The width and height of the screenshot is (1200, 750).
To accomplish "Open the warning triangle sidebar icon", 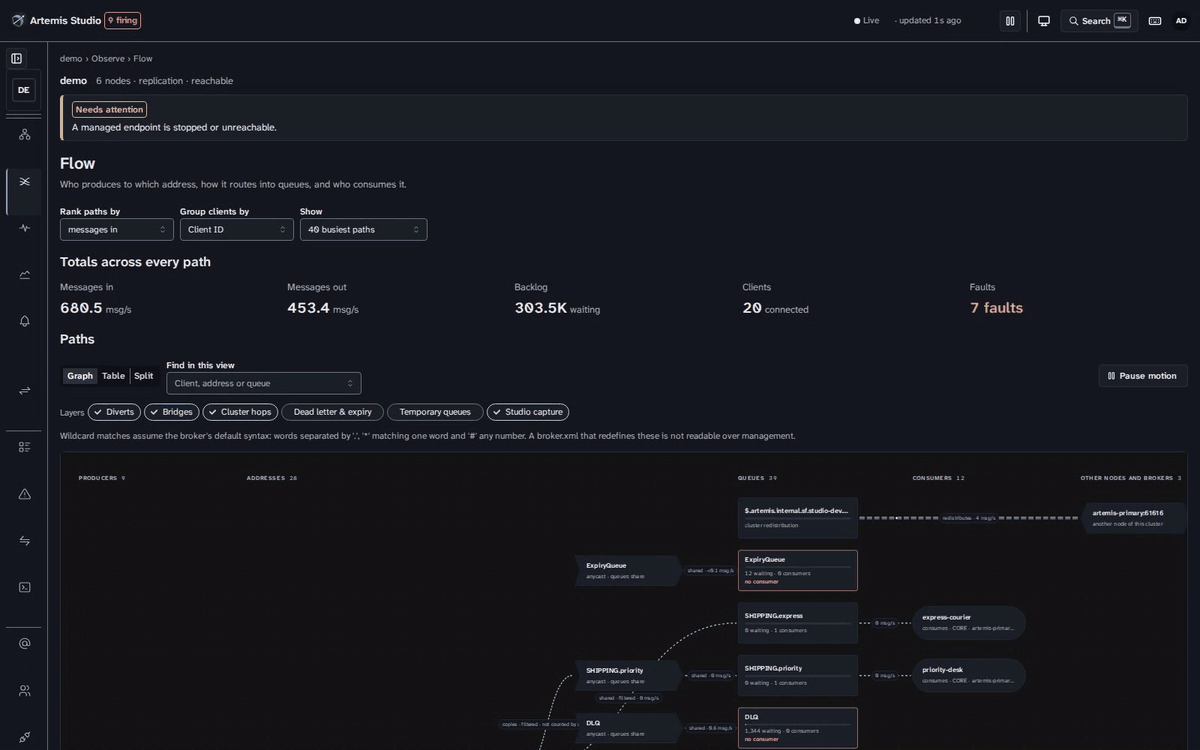I will tap(24, 494).
